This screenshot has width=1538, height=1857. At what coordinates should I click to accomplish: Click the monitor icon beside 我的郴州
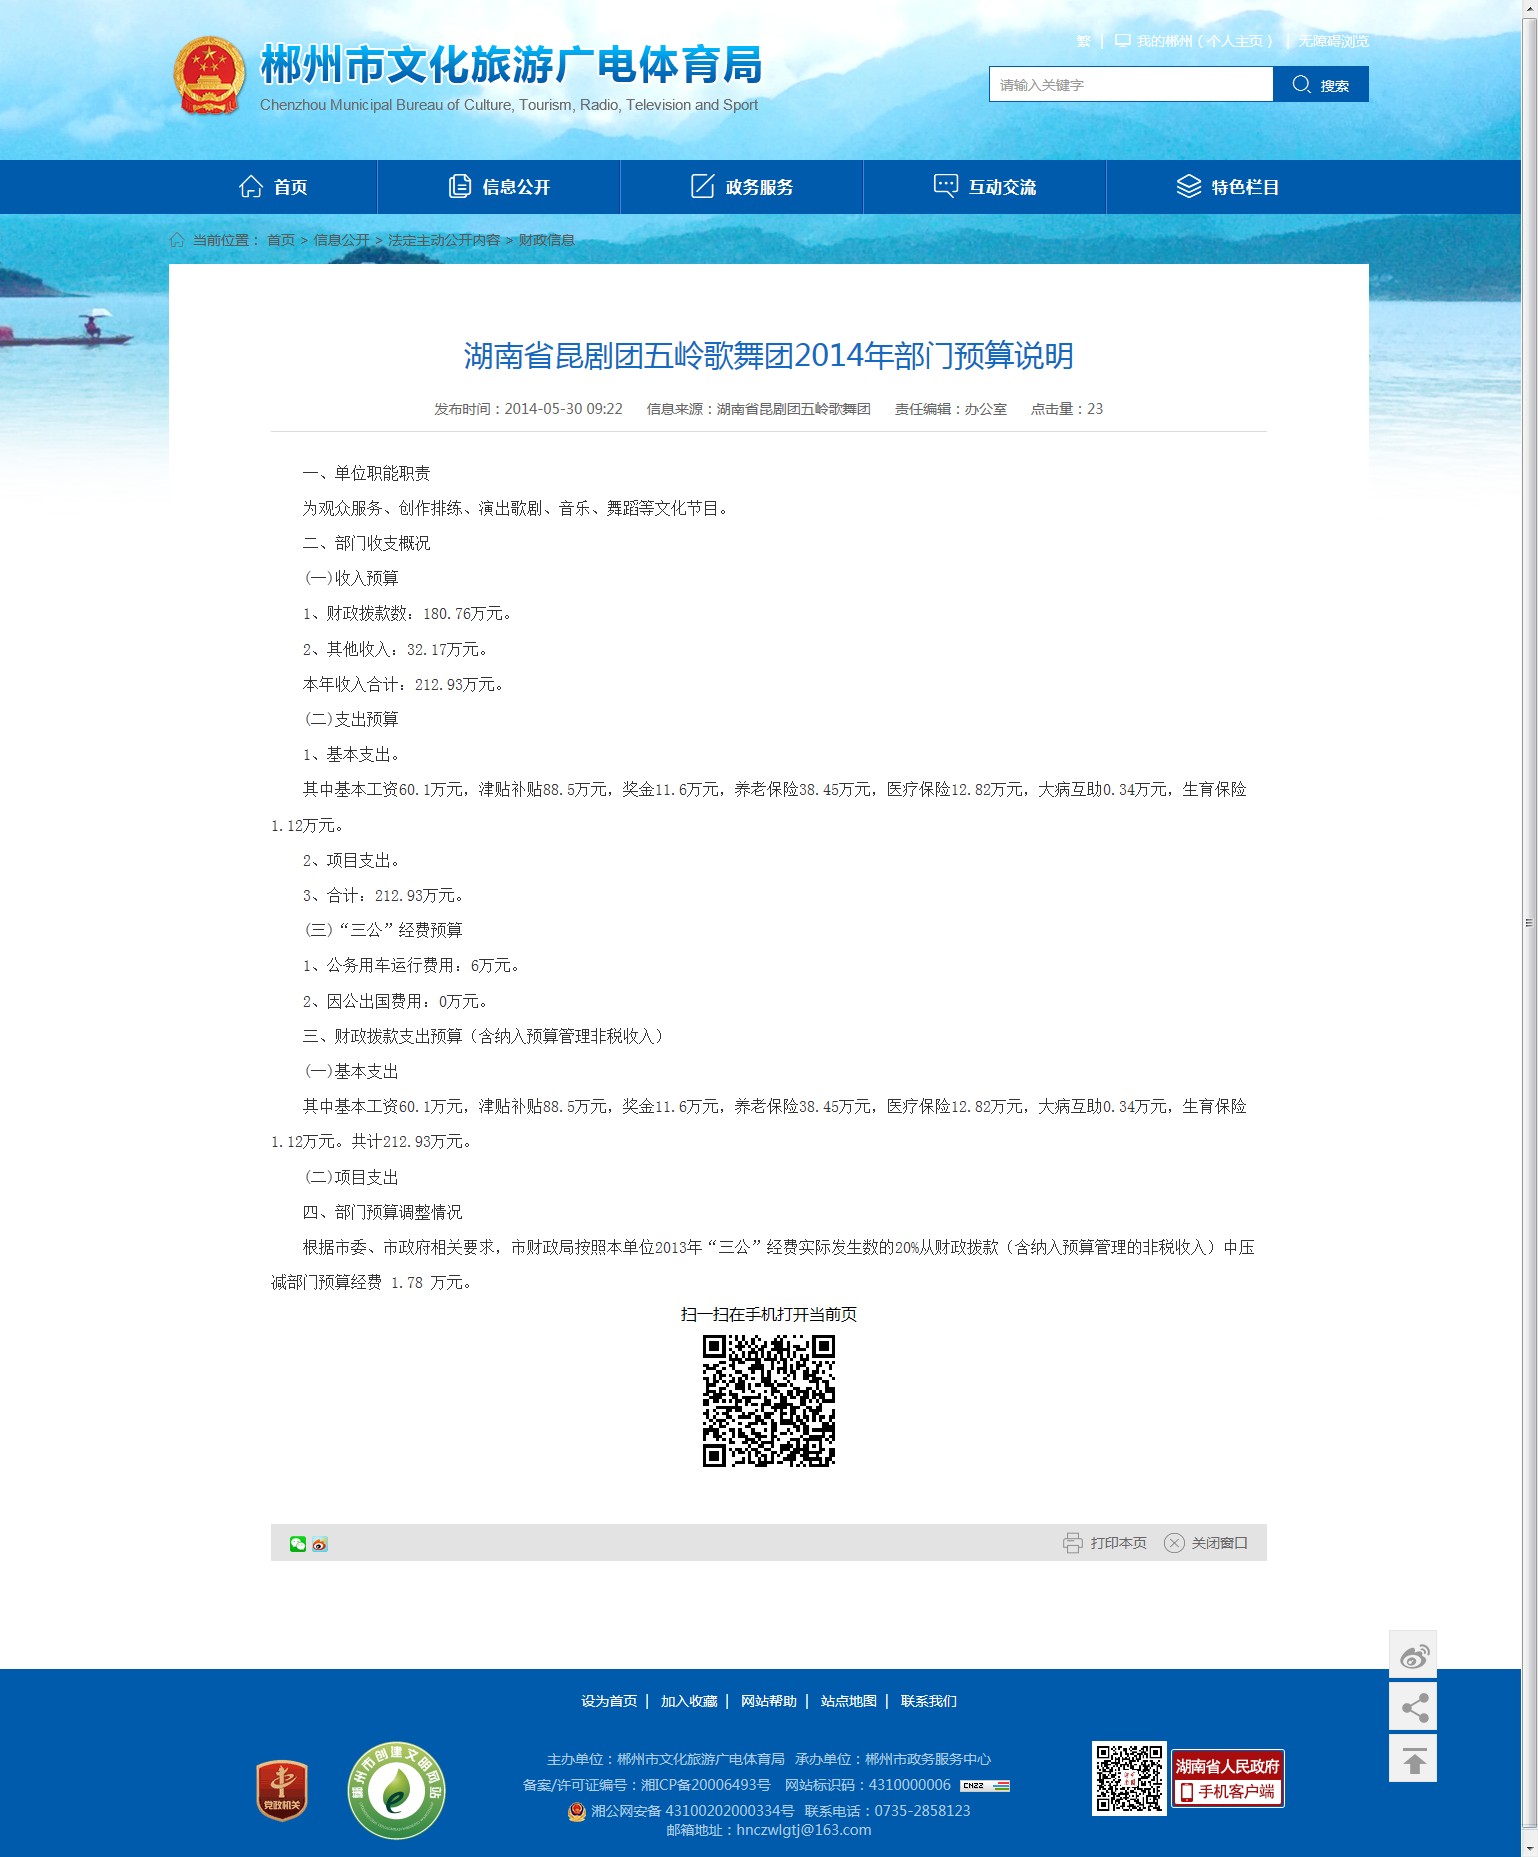pos(1123,41)
